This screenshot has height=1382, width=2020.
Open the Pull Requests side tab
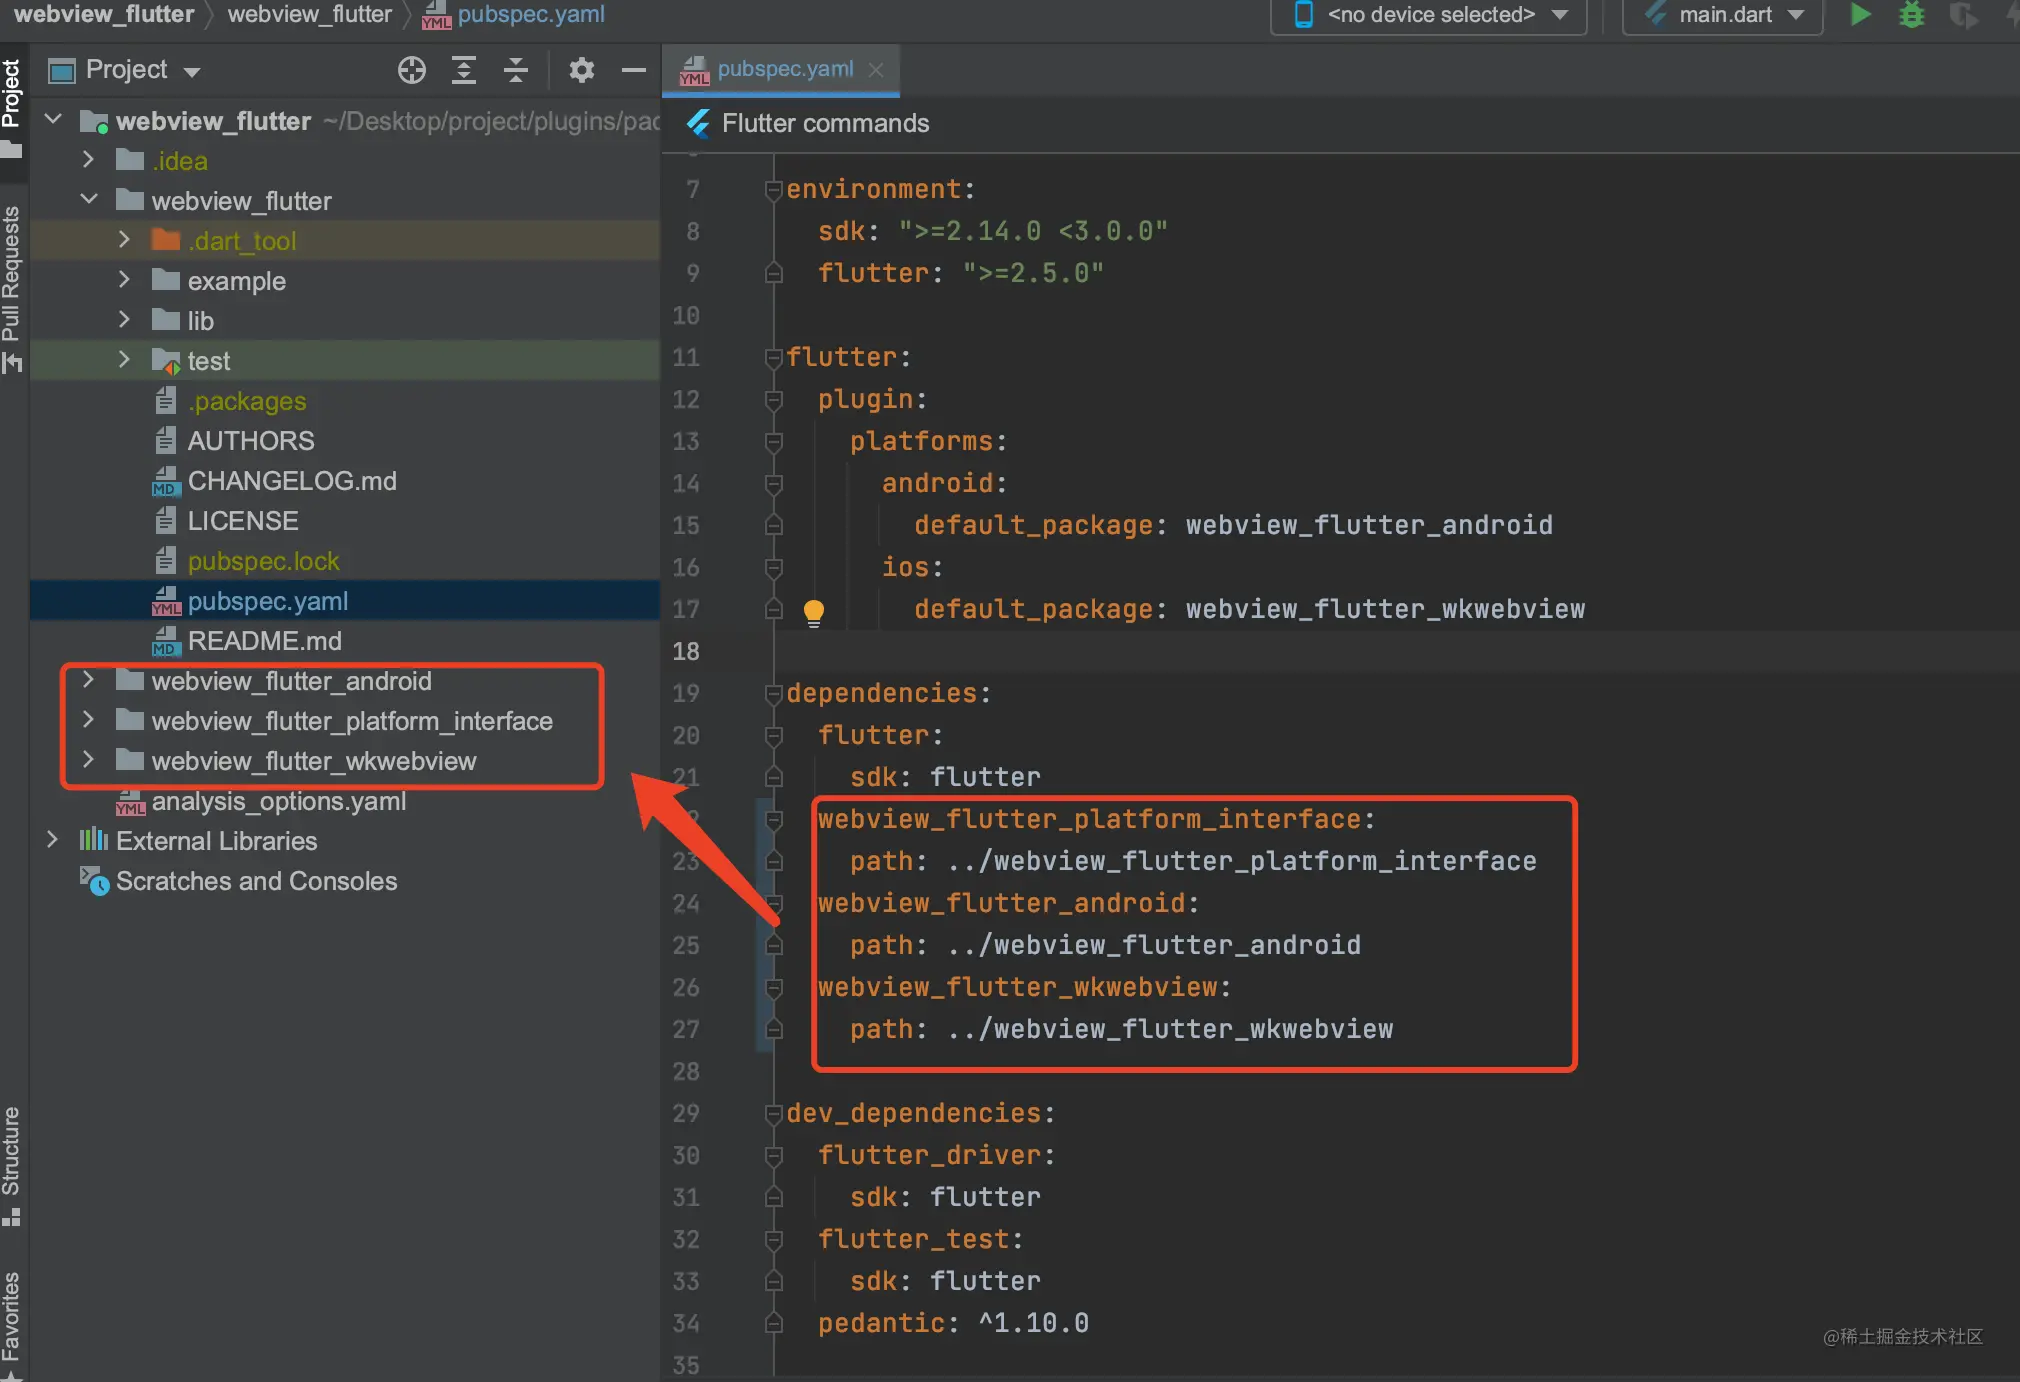[12, 288]
